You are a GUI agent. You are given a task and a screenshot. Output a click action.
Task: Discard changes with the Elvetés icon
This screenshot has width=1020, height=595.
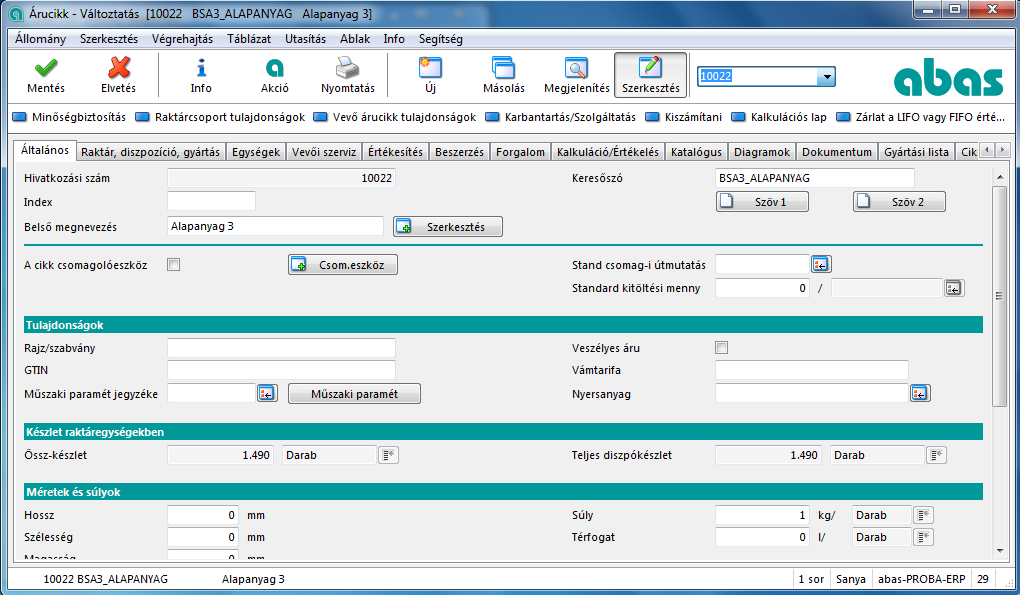[118, 75]
